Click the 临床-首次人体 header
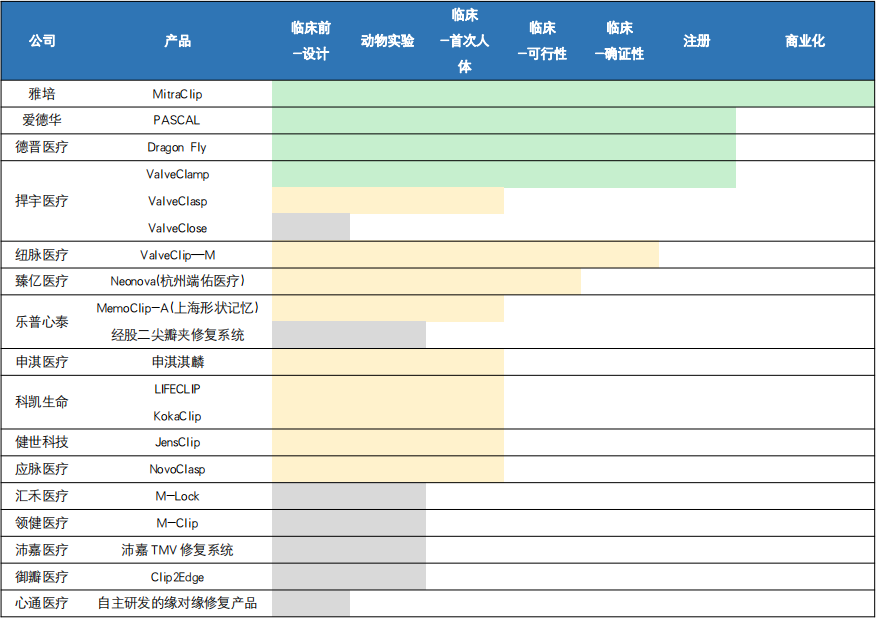877x619 pixels. (x=464, y=41)
